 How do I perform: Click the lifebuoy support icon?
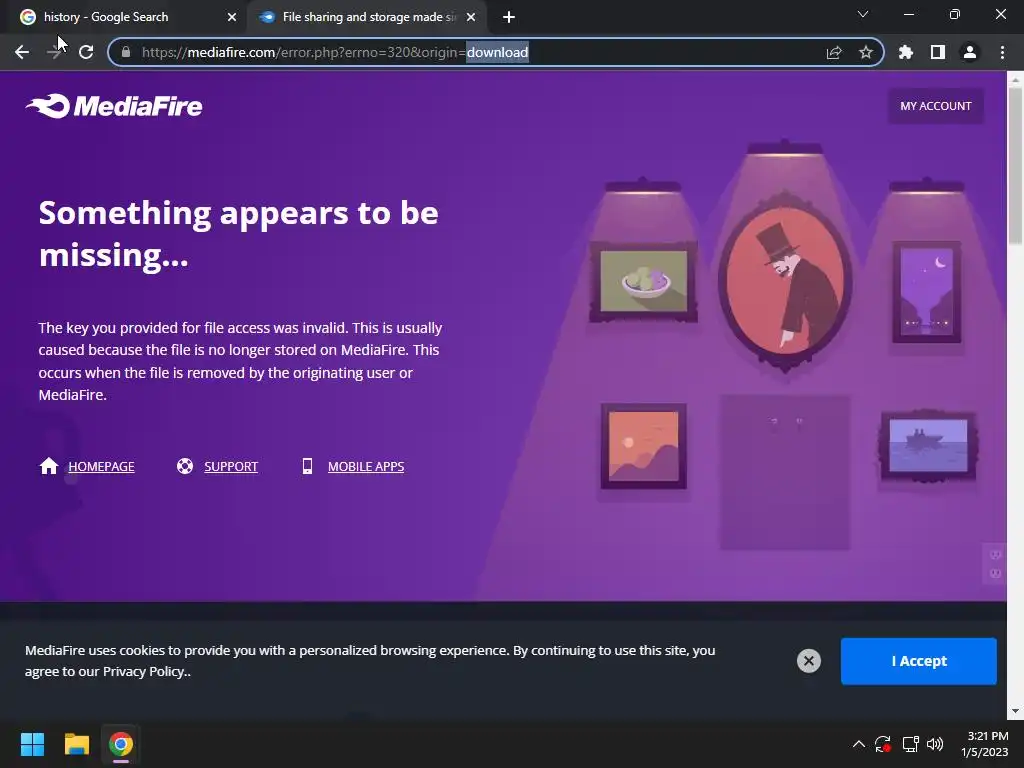pos(185,466)
